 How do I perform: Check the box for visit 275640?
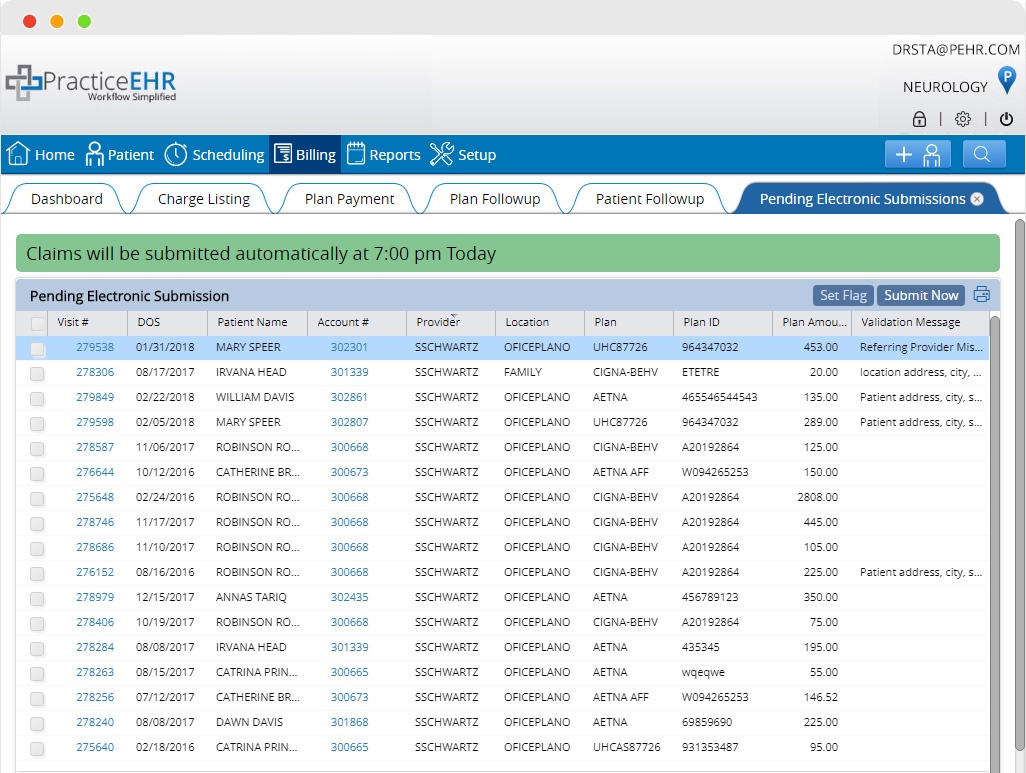click(x=37, y=748)
